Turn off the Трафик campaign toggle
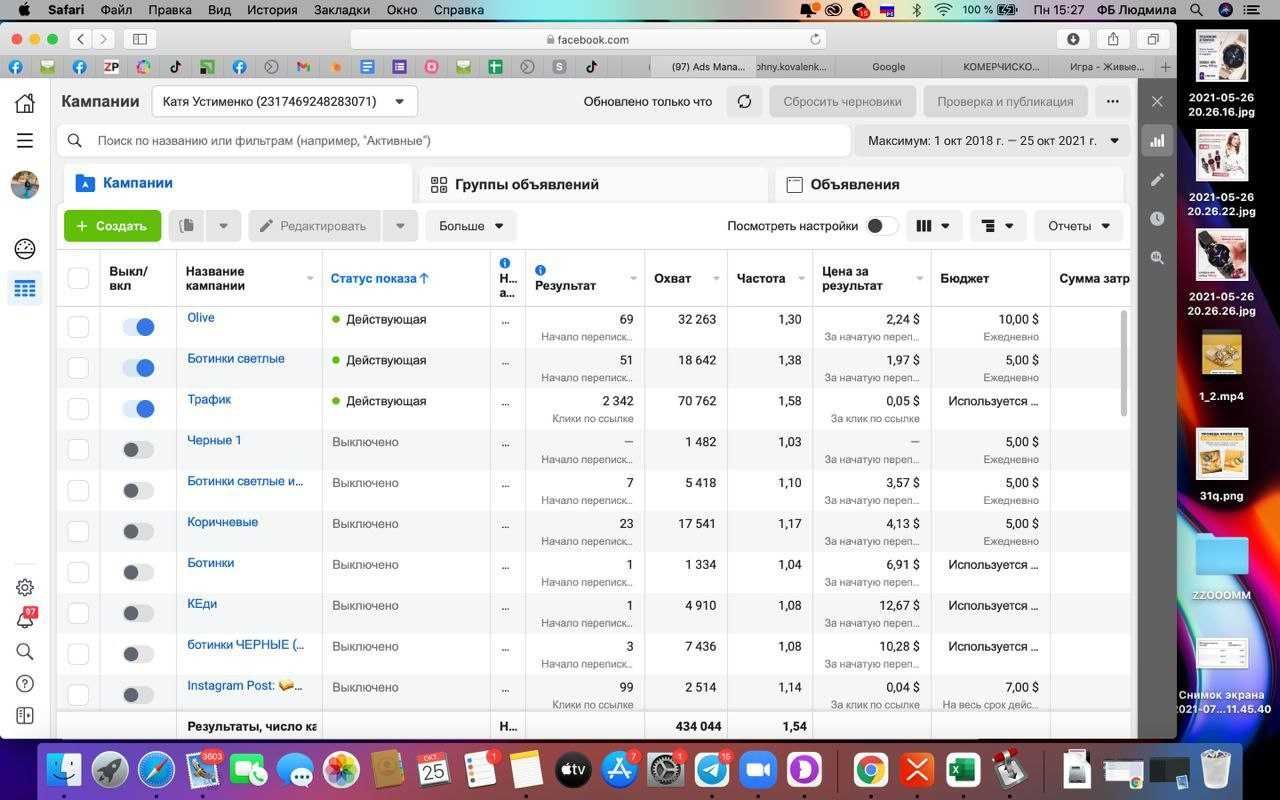Screen dimensions: 1280x800 point(138,409)
